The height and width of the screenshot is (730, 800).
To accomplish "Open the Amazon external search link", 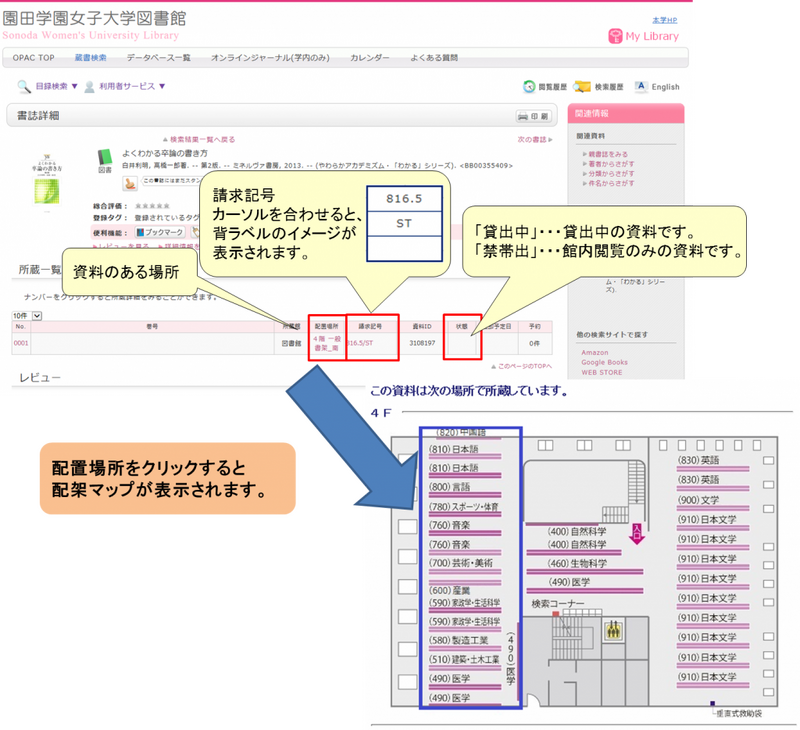I will tap(595, 353).
